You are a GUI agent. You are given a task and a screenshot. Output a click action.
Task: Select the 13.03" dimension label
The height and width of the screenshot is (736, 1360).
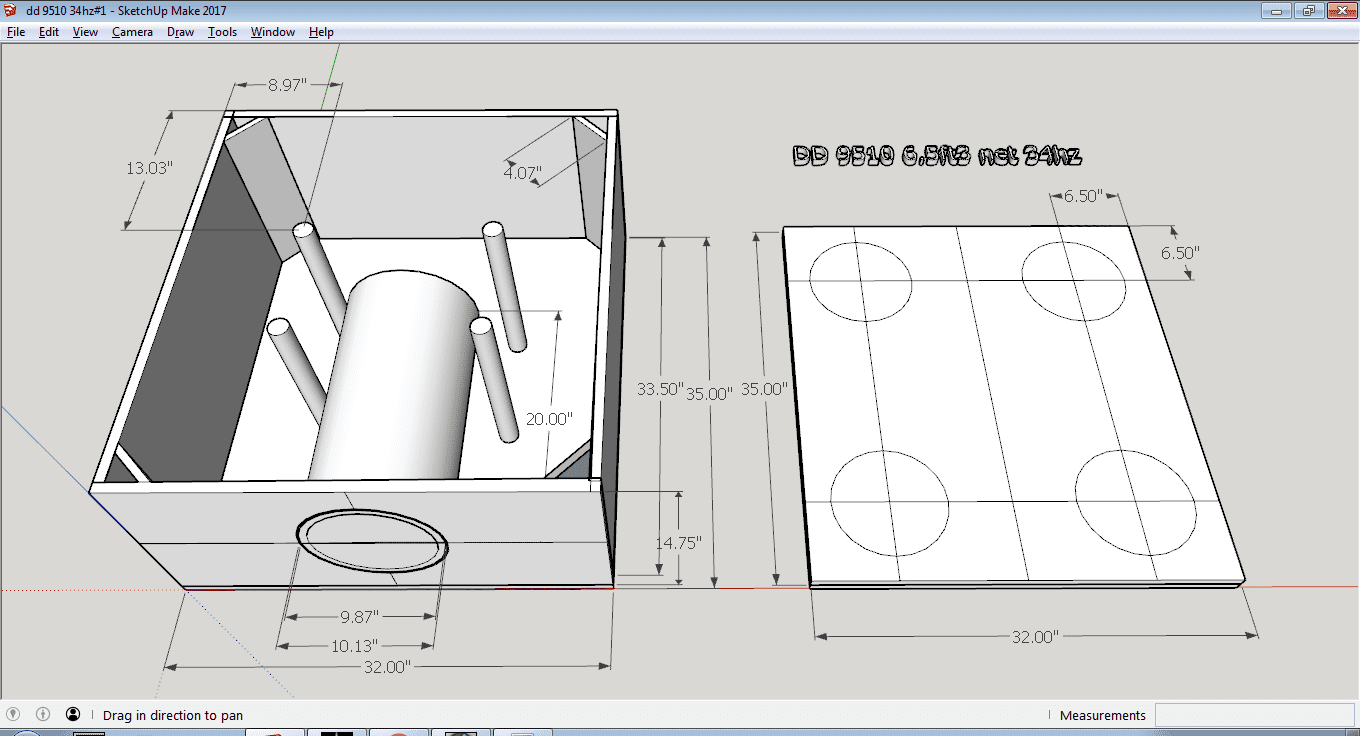coord(149,168)
